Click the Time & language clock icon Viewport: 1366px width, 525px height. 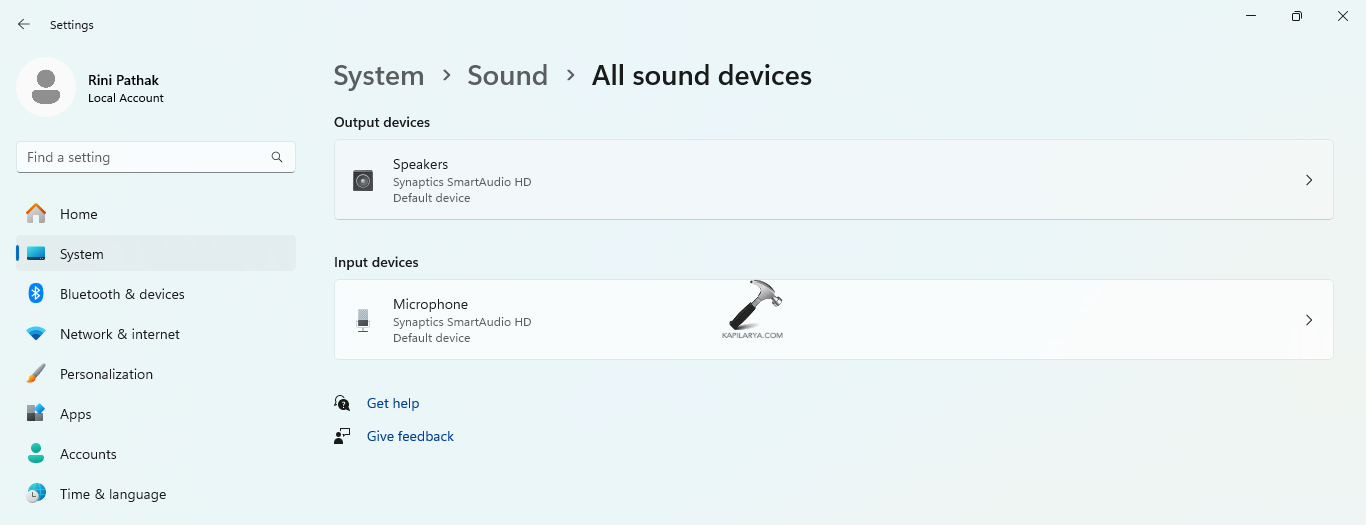36,494
